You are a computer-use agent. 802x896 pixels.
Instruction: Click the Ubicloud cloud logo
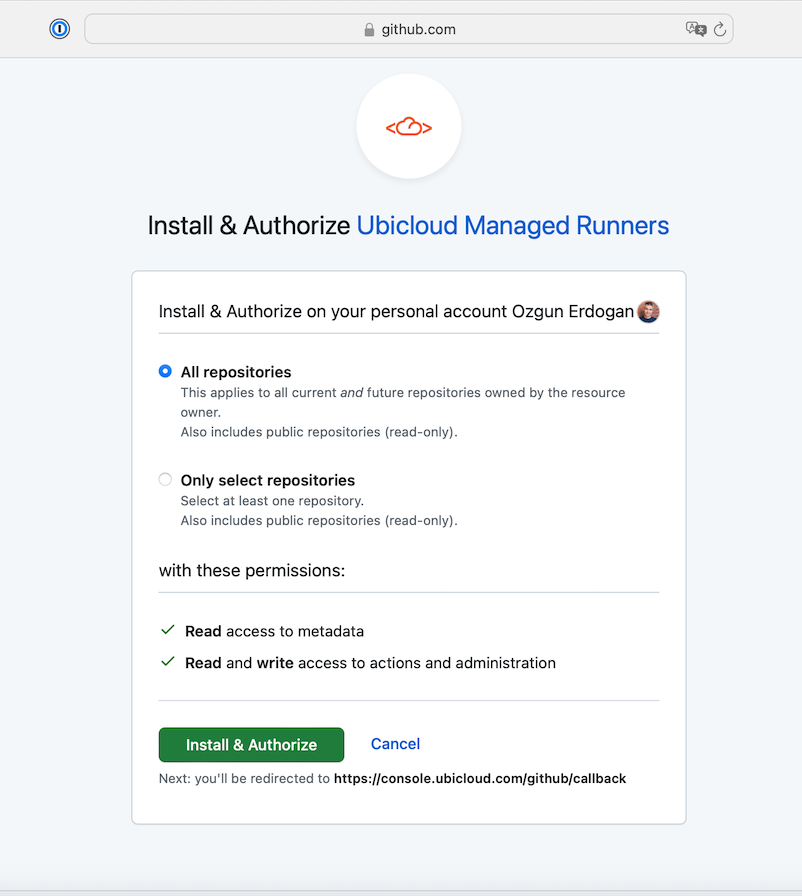click(x=409, y=126)
